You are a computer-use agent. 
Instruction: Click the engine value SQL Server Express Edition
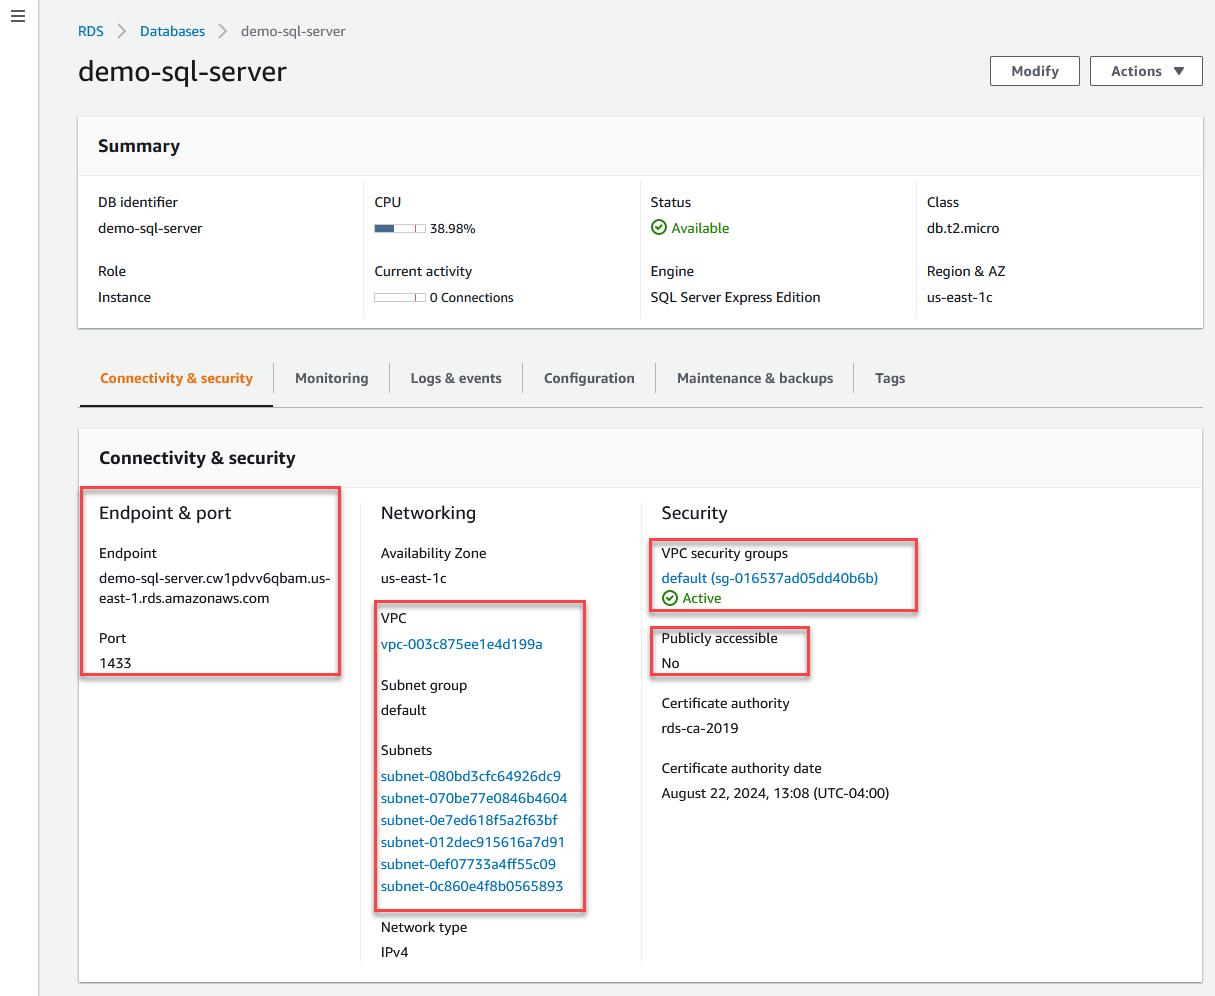point(736,297)
